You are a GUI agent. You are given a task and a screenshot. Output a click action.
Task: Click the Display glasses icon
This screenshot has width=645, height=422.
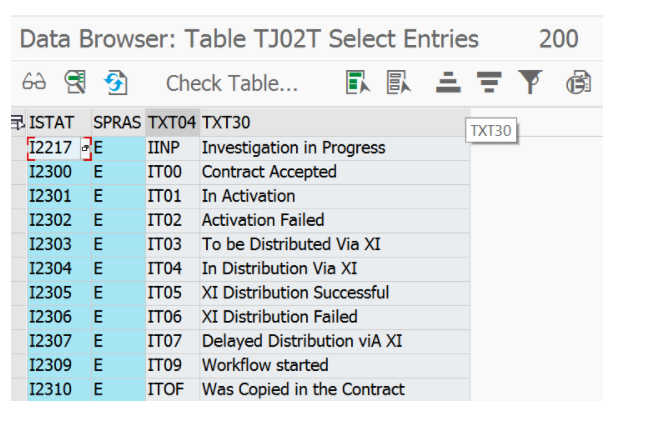[34, 81]
